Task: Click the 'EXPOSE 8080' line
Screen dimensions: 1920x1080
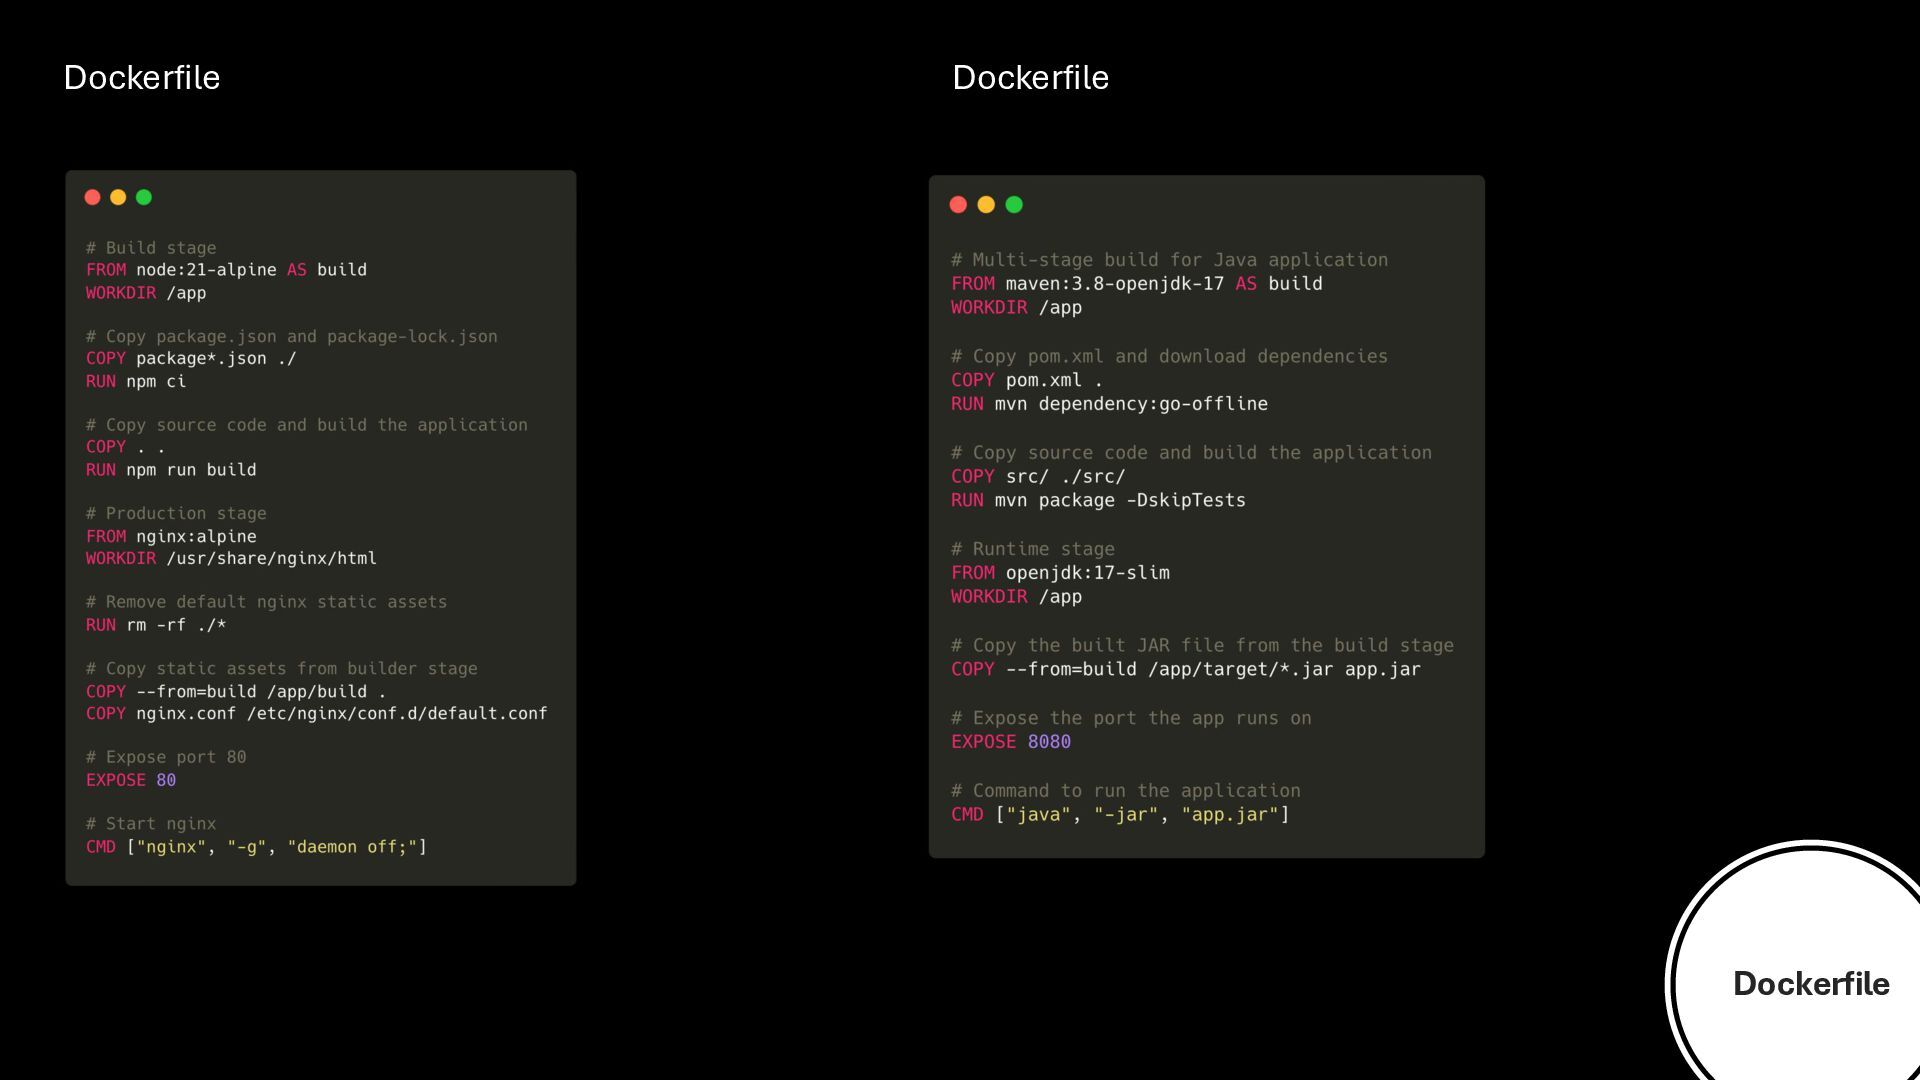Action: pyautogui.click(x=1010, y=742)
